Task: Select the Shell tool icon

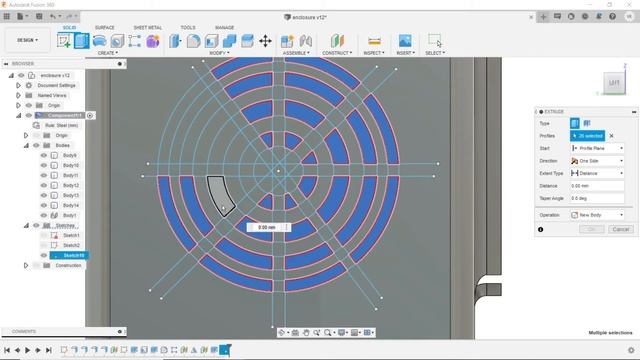Action: [x=211, y=41]
